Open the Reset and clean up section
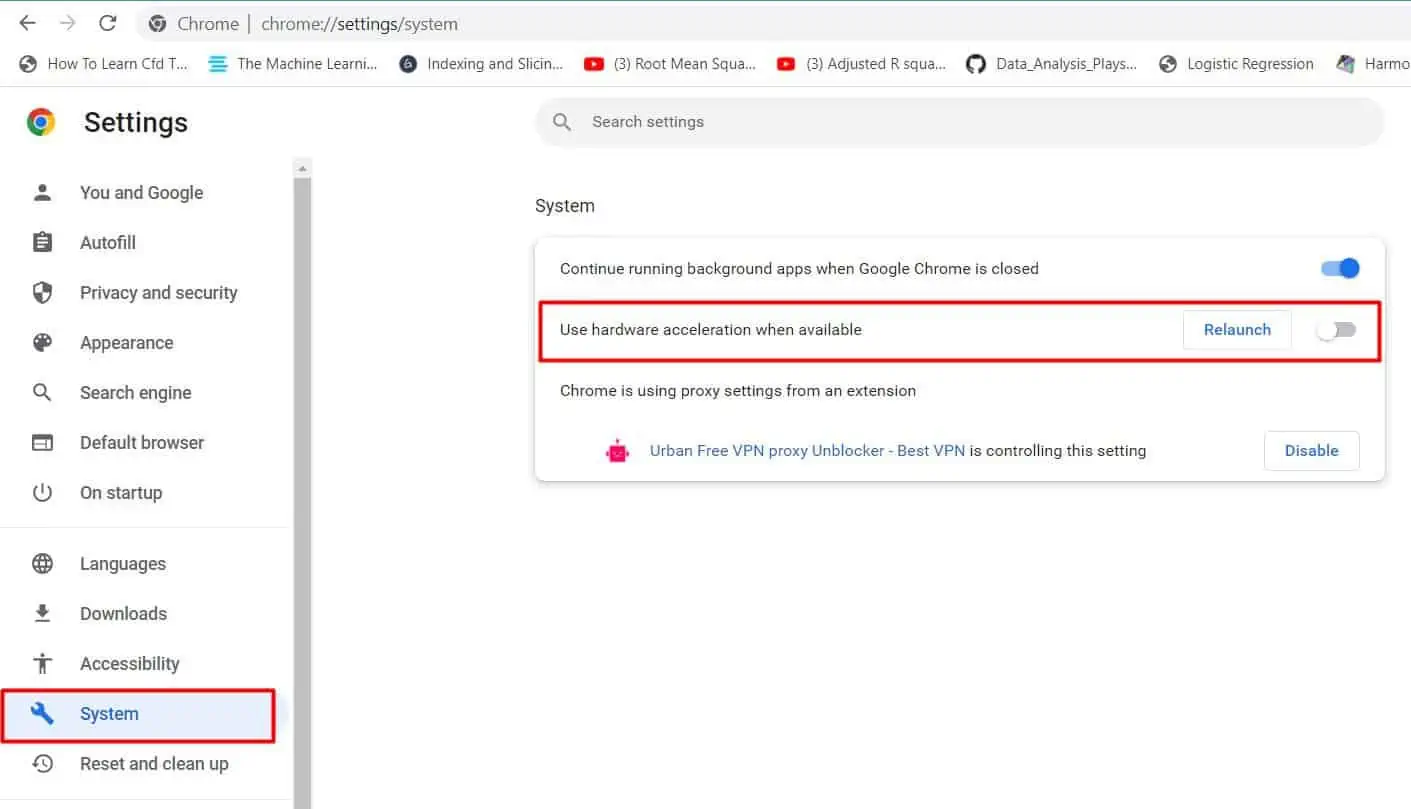 [154, 763]
